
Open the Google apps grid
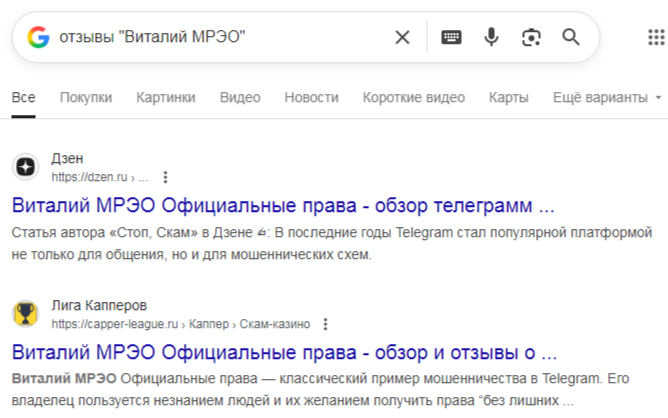tap(656, 38)
